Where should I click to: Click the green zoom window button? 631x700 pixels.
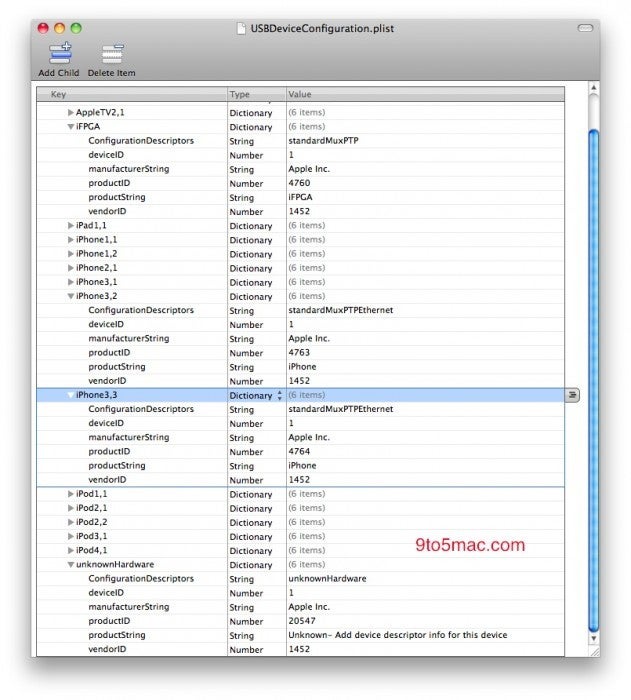(x=76, y=28)
